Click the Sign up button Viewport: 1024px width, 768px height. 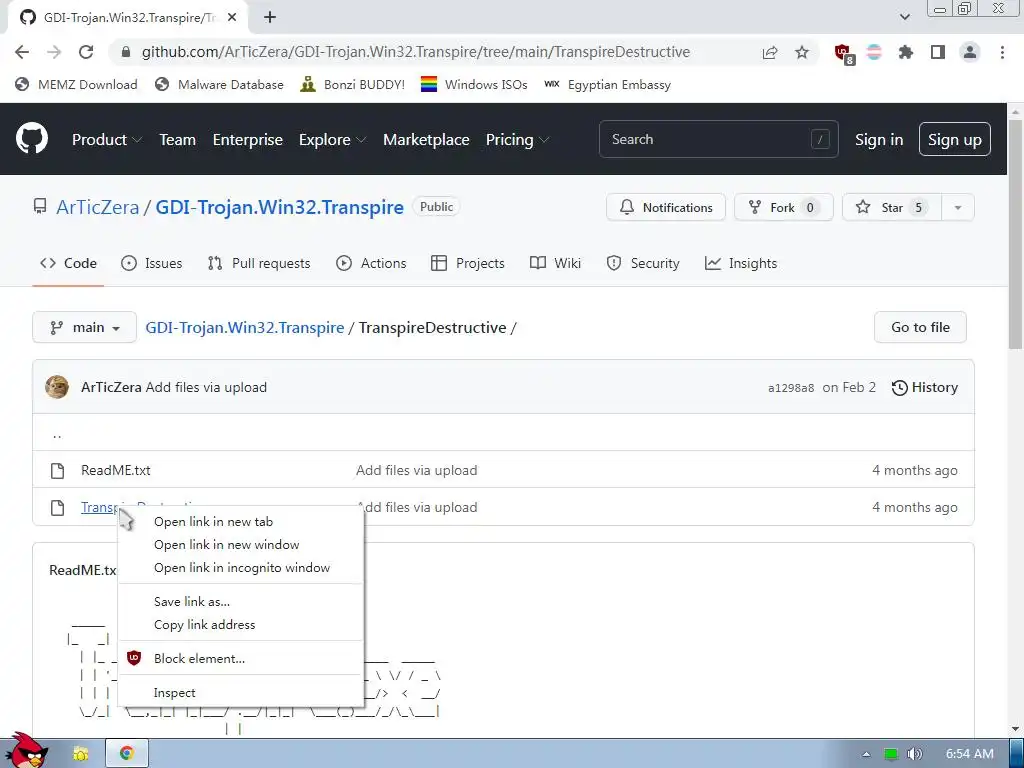[x=954, y=139]
